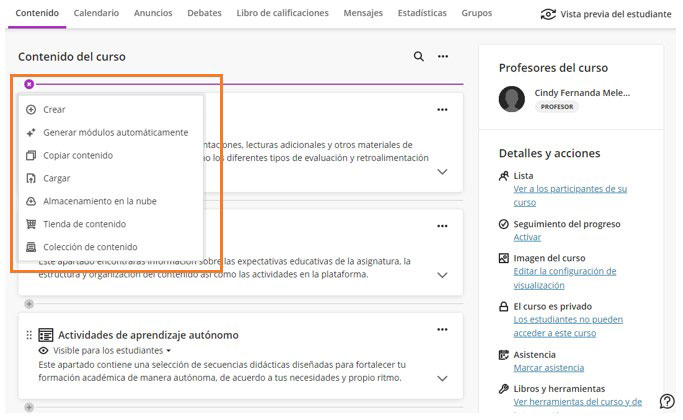The image size is (683, 420).
Task: Open Libro de calificaciones tab
Action: tap(282, 13)
